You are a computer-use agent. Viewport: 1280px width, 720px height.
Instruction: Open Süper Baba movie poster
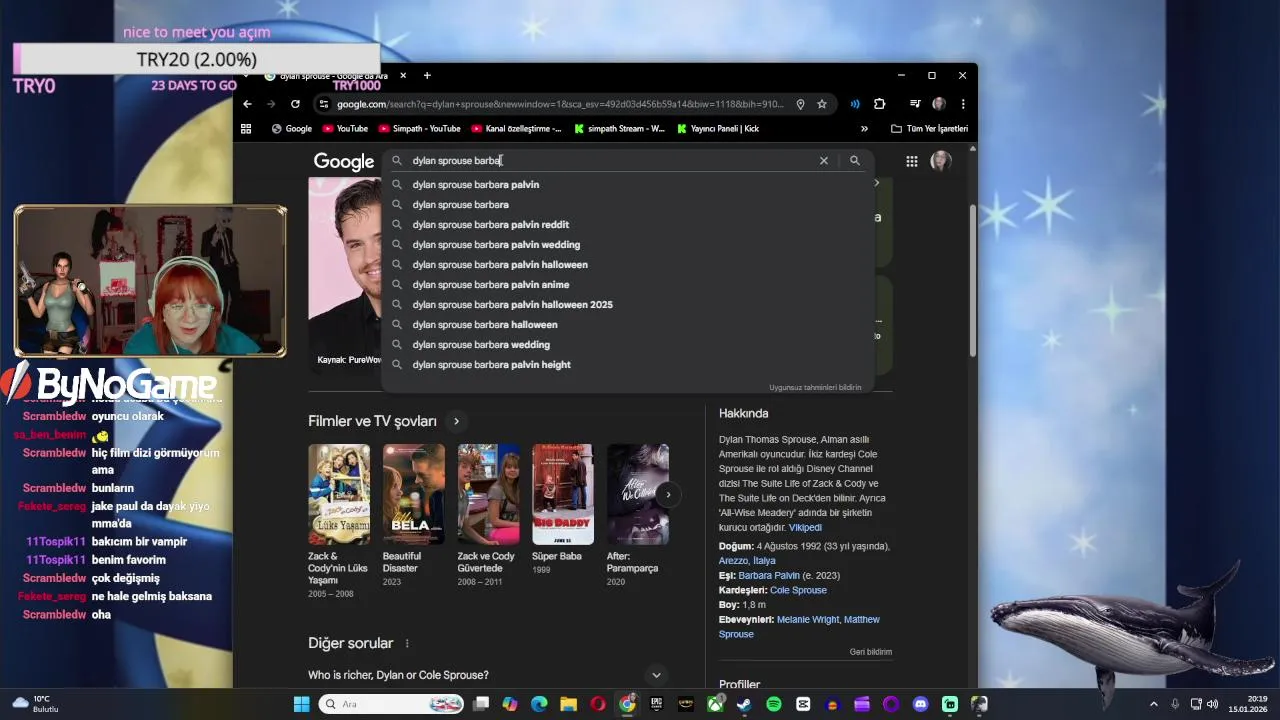[563, 494]
